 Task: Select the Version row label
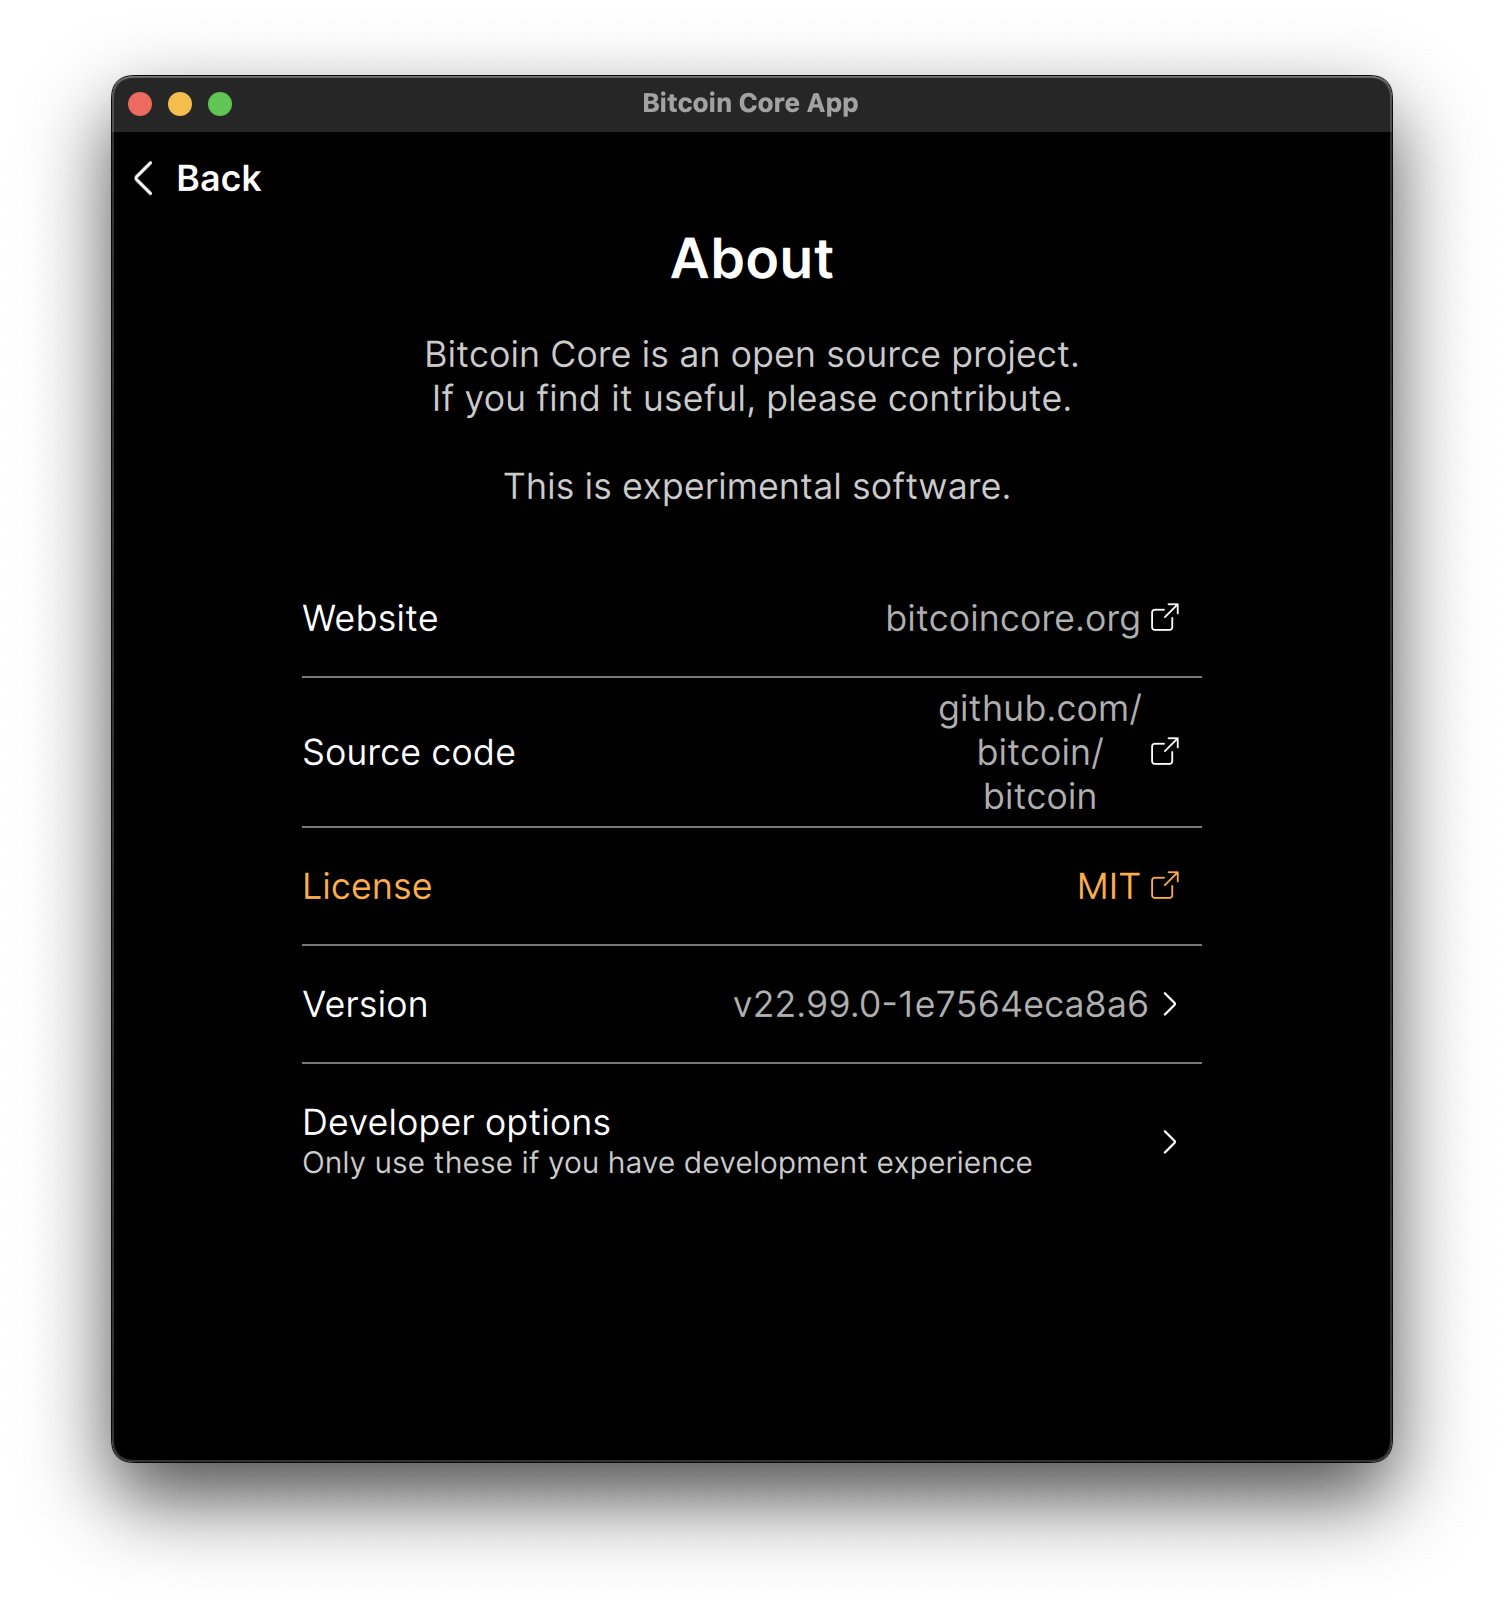pos(366,1004)
